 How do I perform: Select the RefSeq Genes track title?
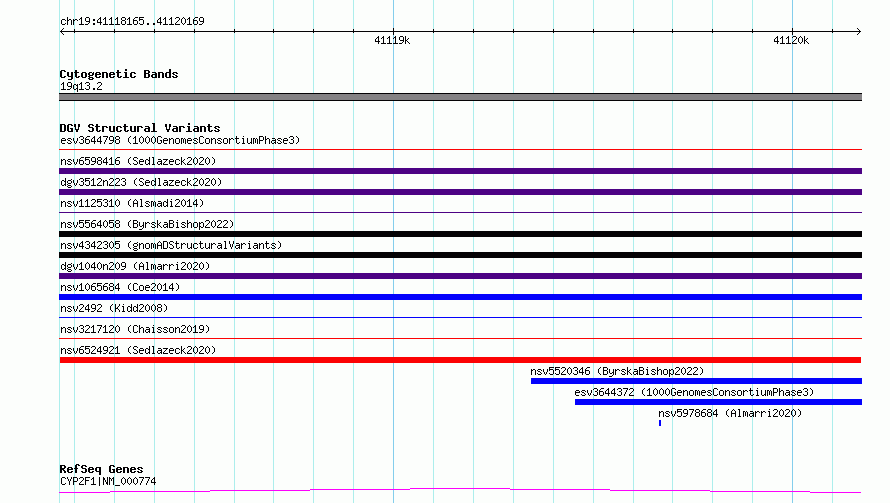[101, 469]
